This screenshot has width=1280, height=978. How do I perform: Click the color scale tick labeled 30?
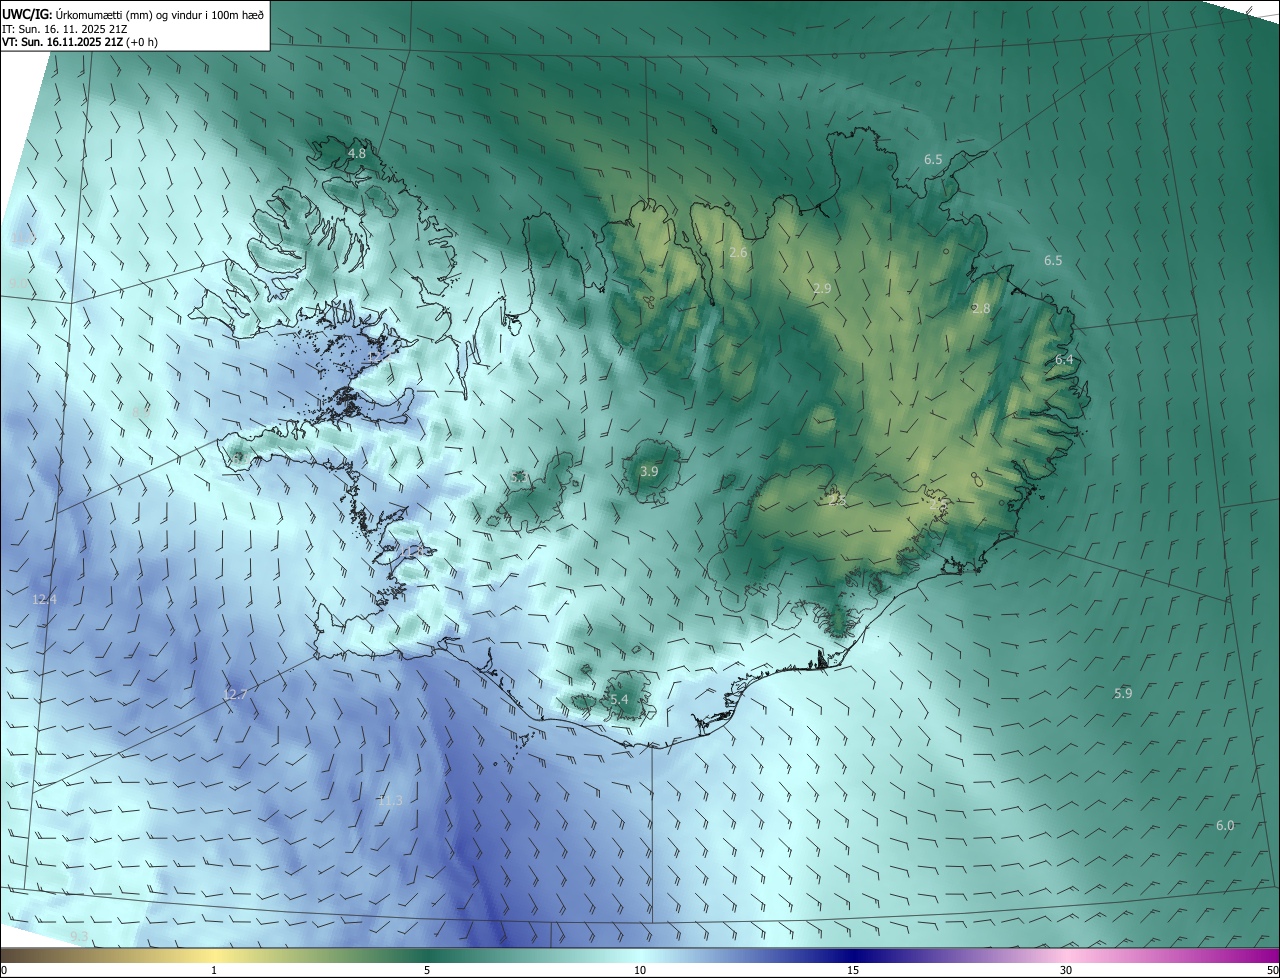tap(1066, 970)
